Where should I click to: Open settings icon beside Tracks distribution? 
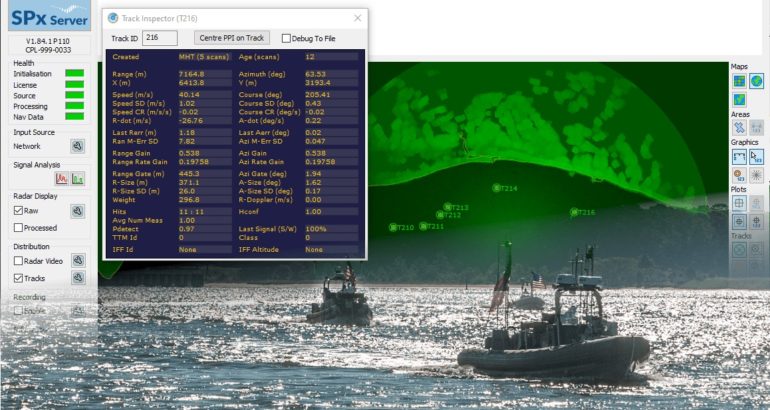[x=78, y=278]
